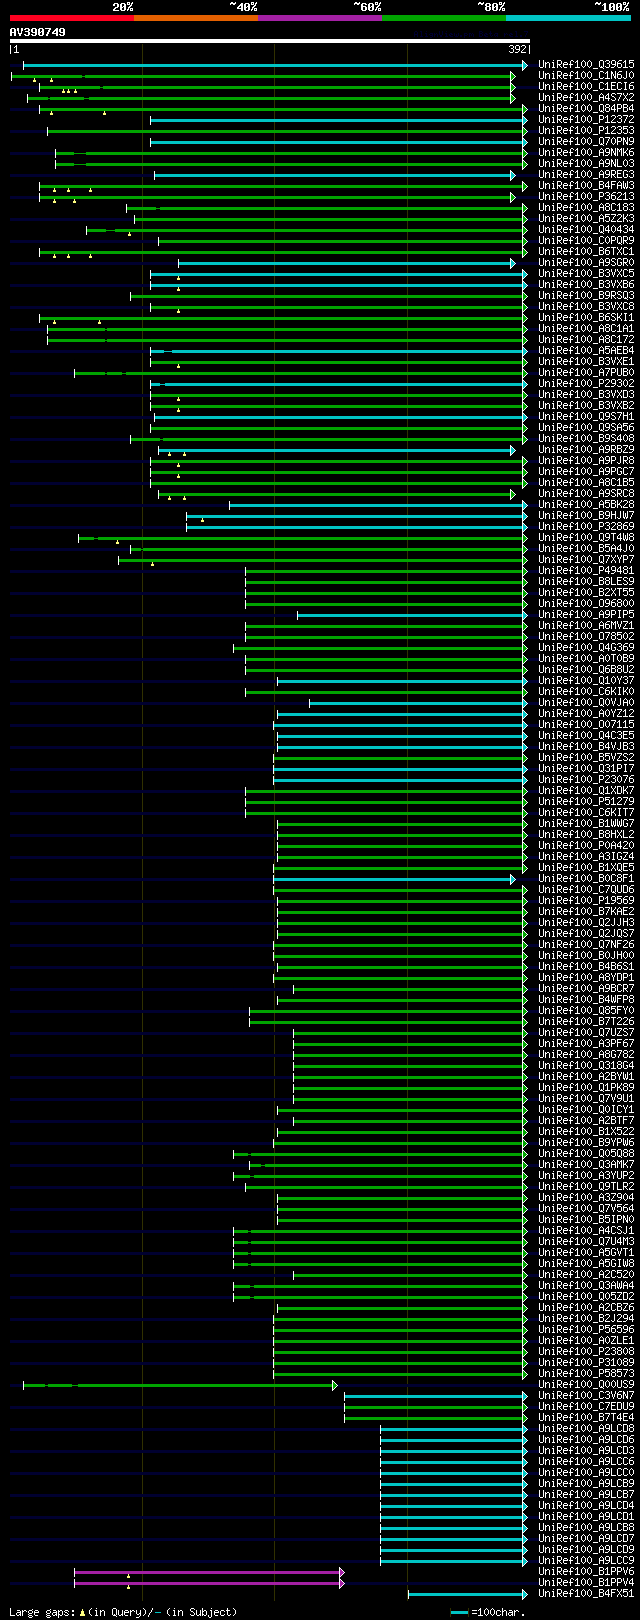Open hit UniRef100_P32869
The image size is (640, 1620).
[586, 526]
